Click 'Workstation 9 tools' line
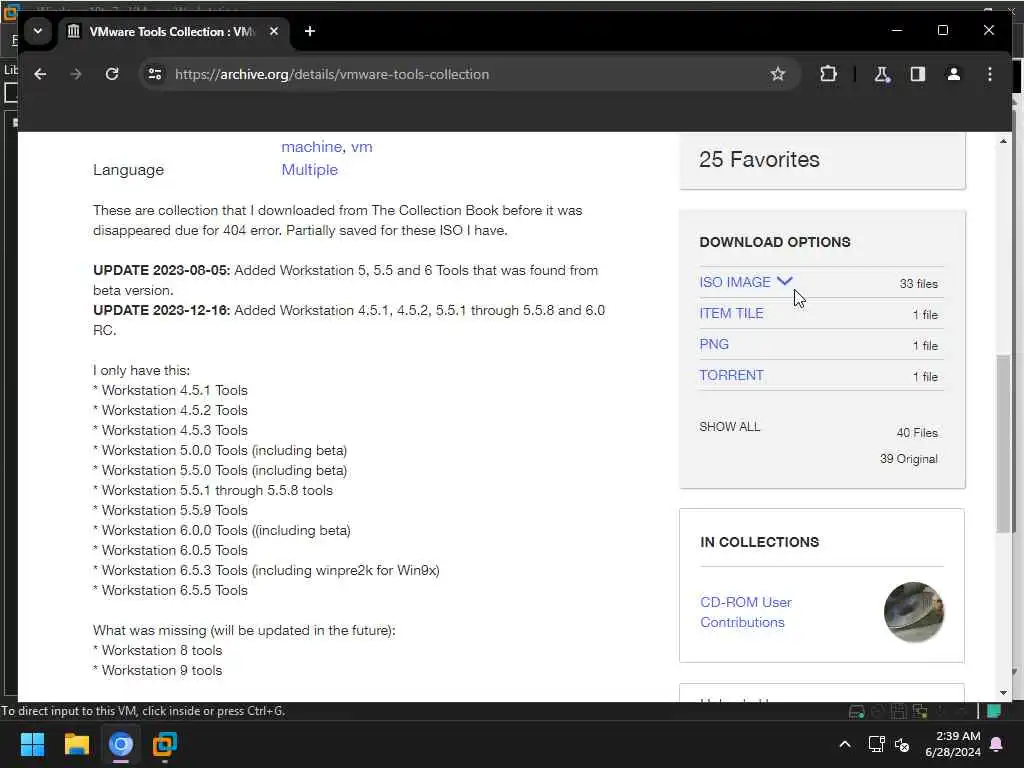The height and width of the screenshot is (768, 1024). [x=157, y=671]
